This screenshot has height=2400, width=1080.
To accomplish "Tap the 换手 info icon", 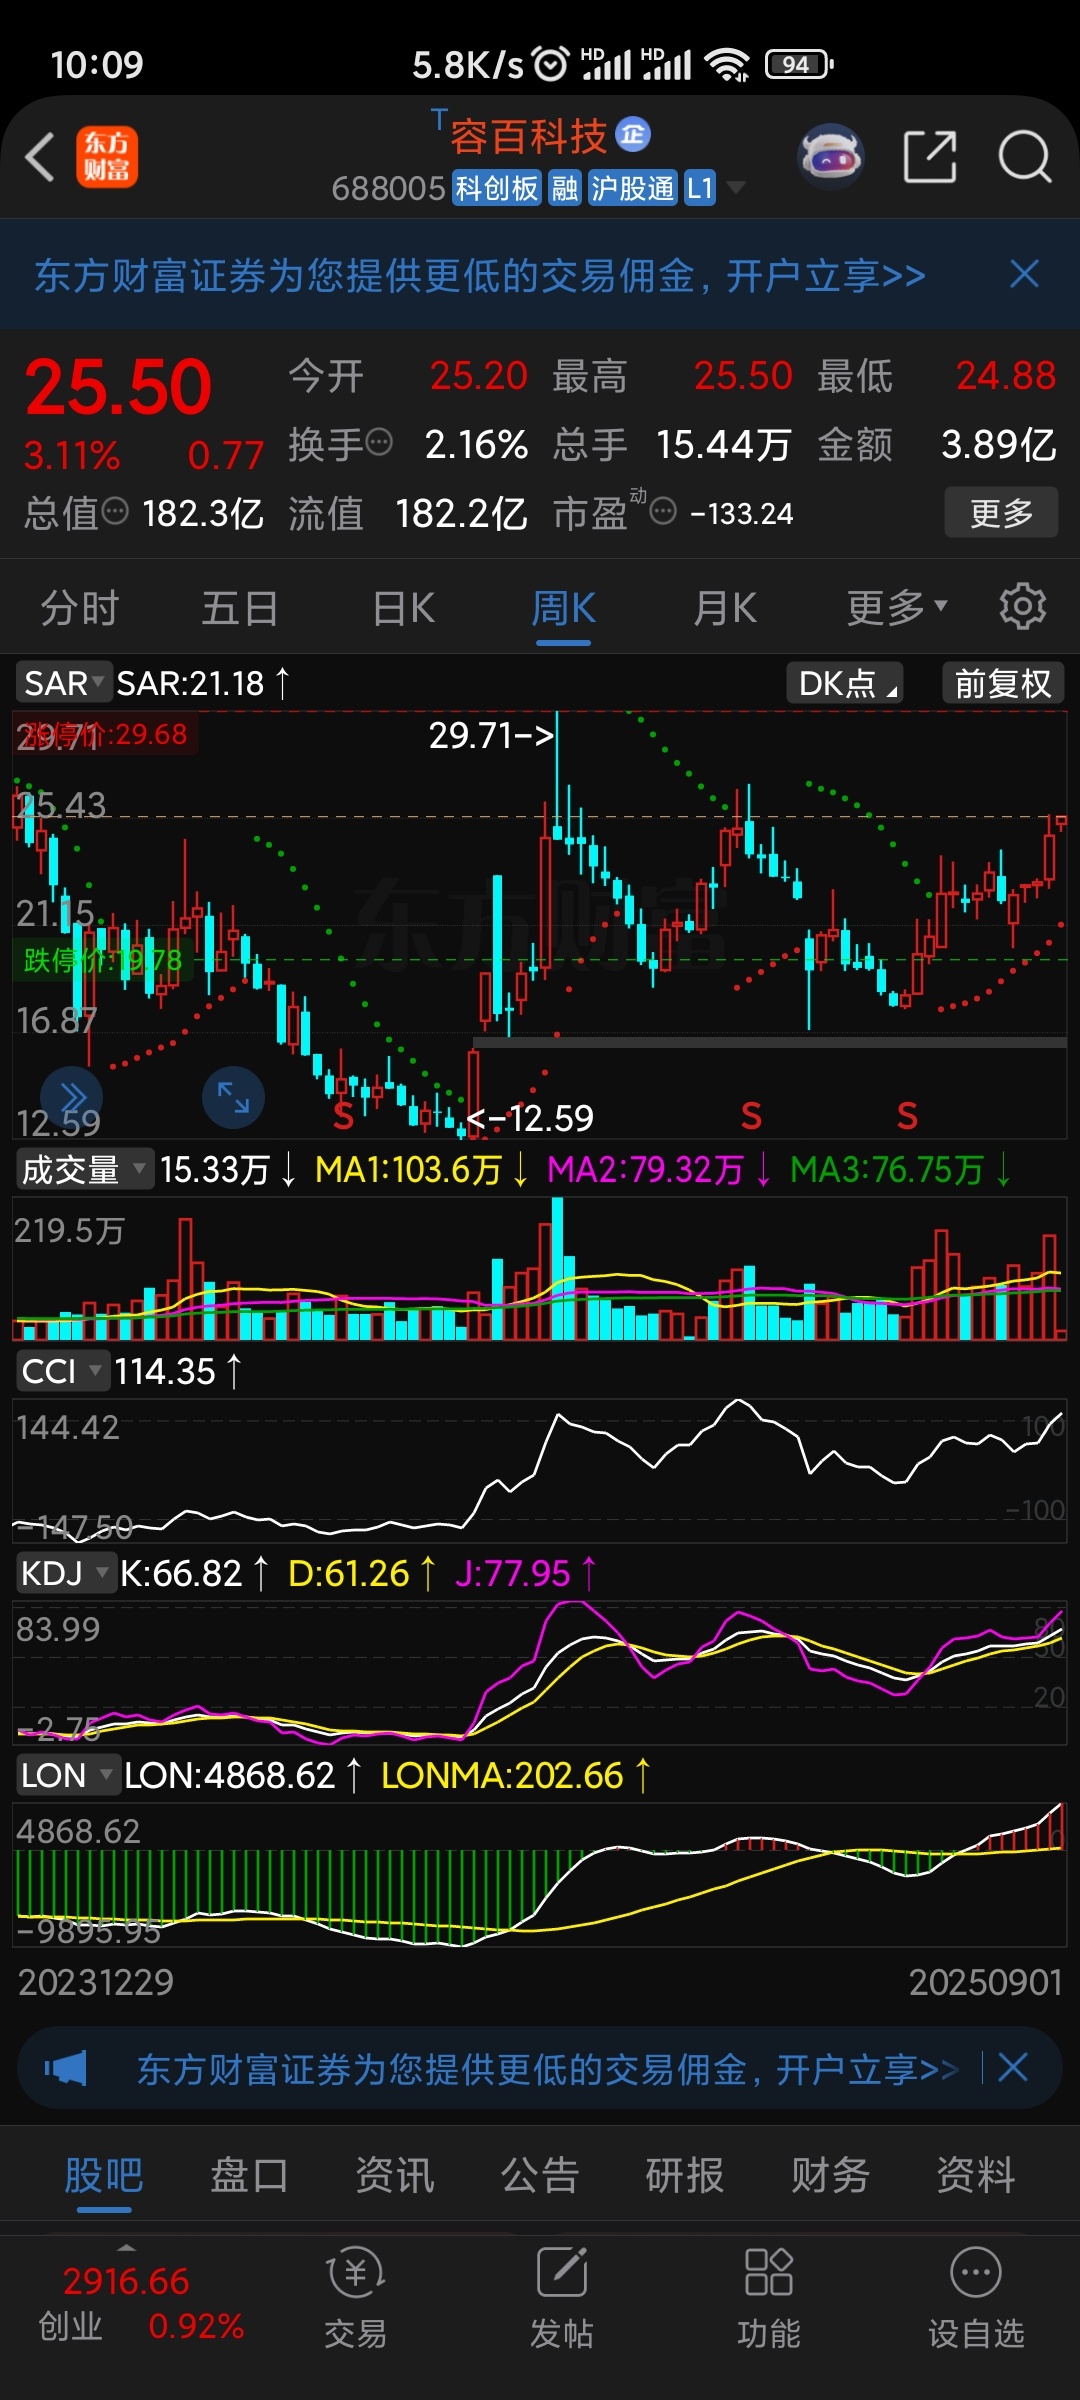I will [x=379, y=441].
